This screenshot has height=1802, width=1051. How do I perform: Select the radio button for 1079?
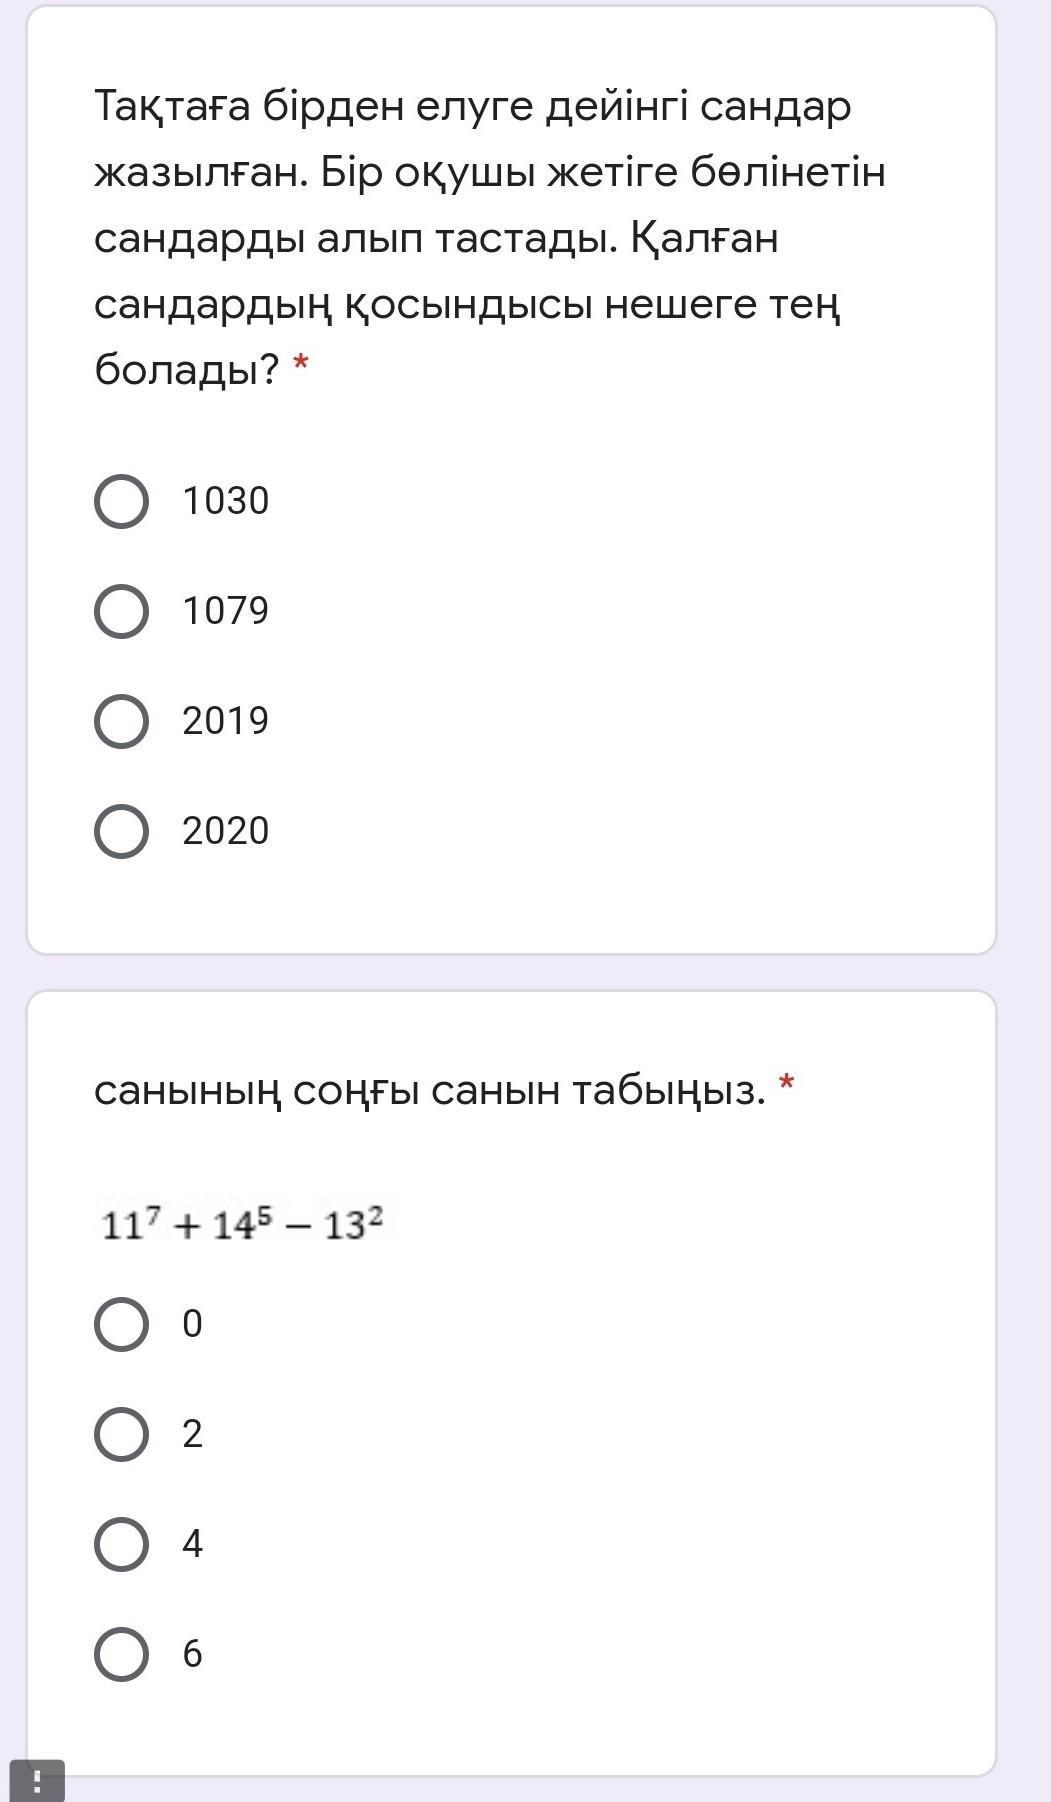(122, 611)
